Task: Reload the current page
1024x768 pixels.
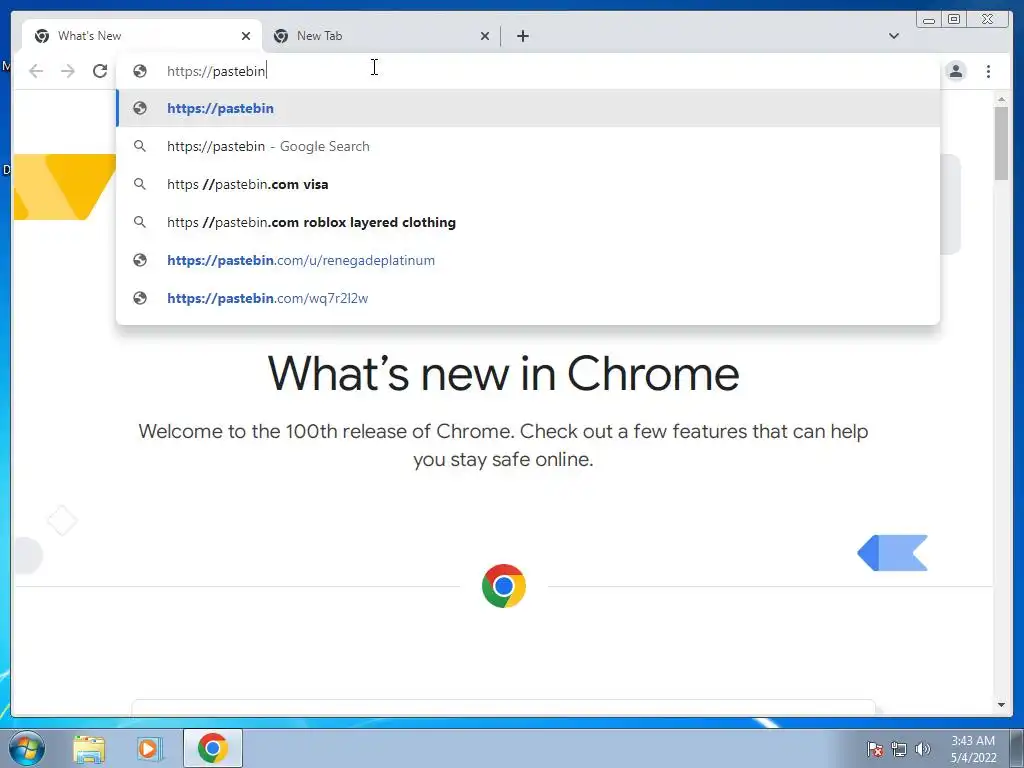Action: click(x=100, y=71)
